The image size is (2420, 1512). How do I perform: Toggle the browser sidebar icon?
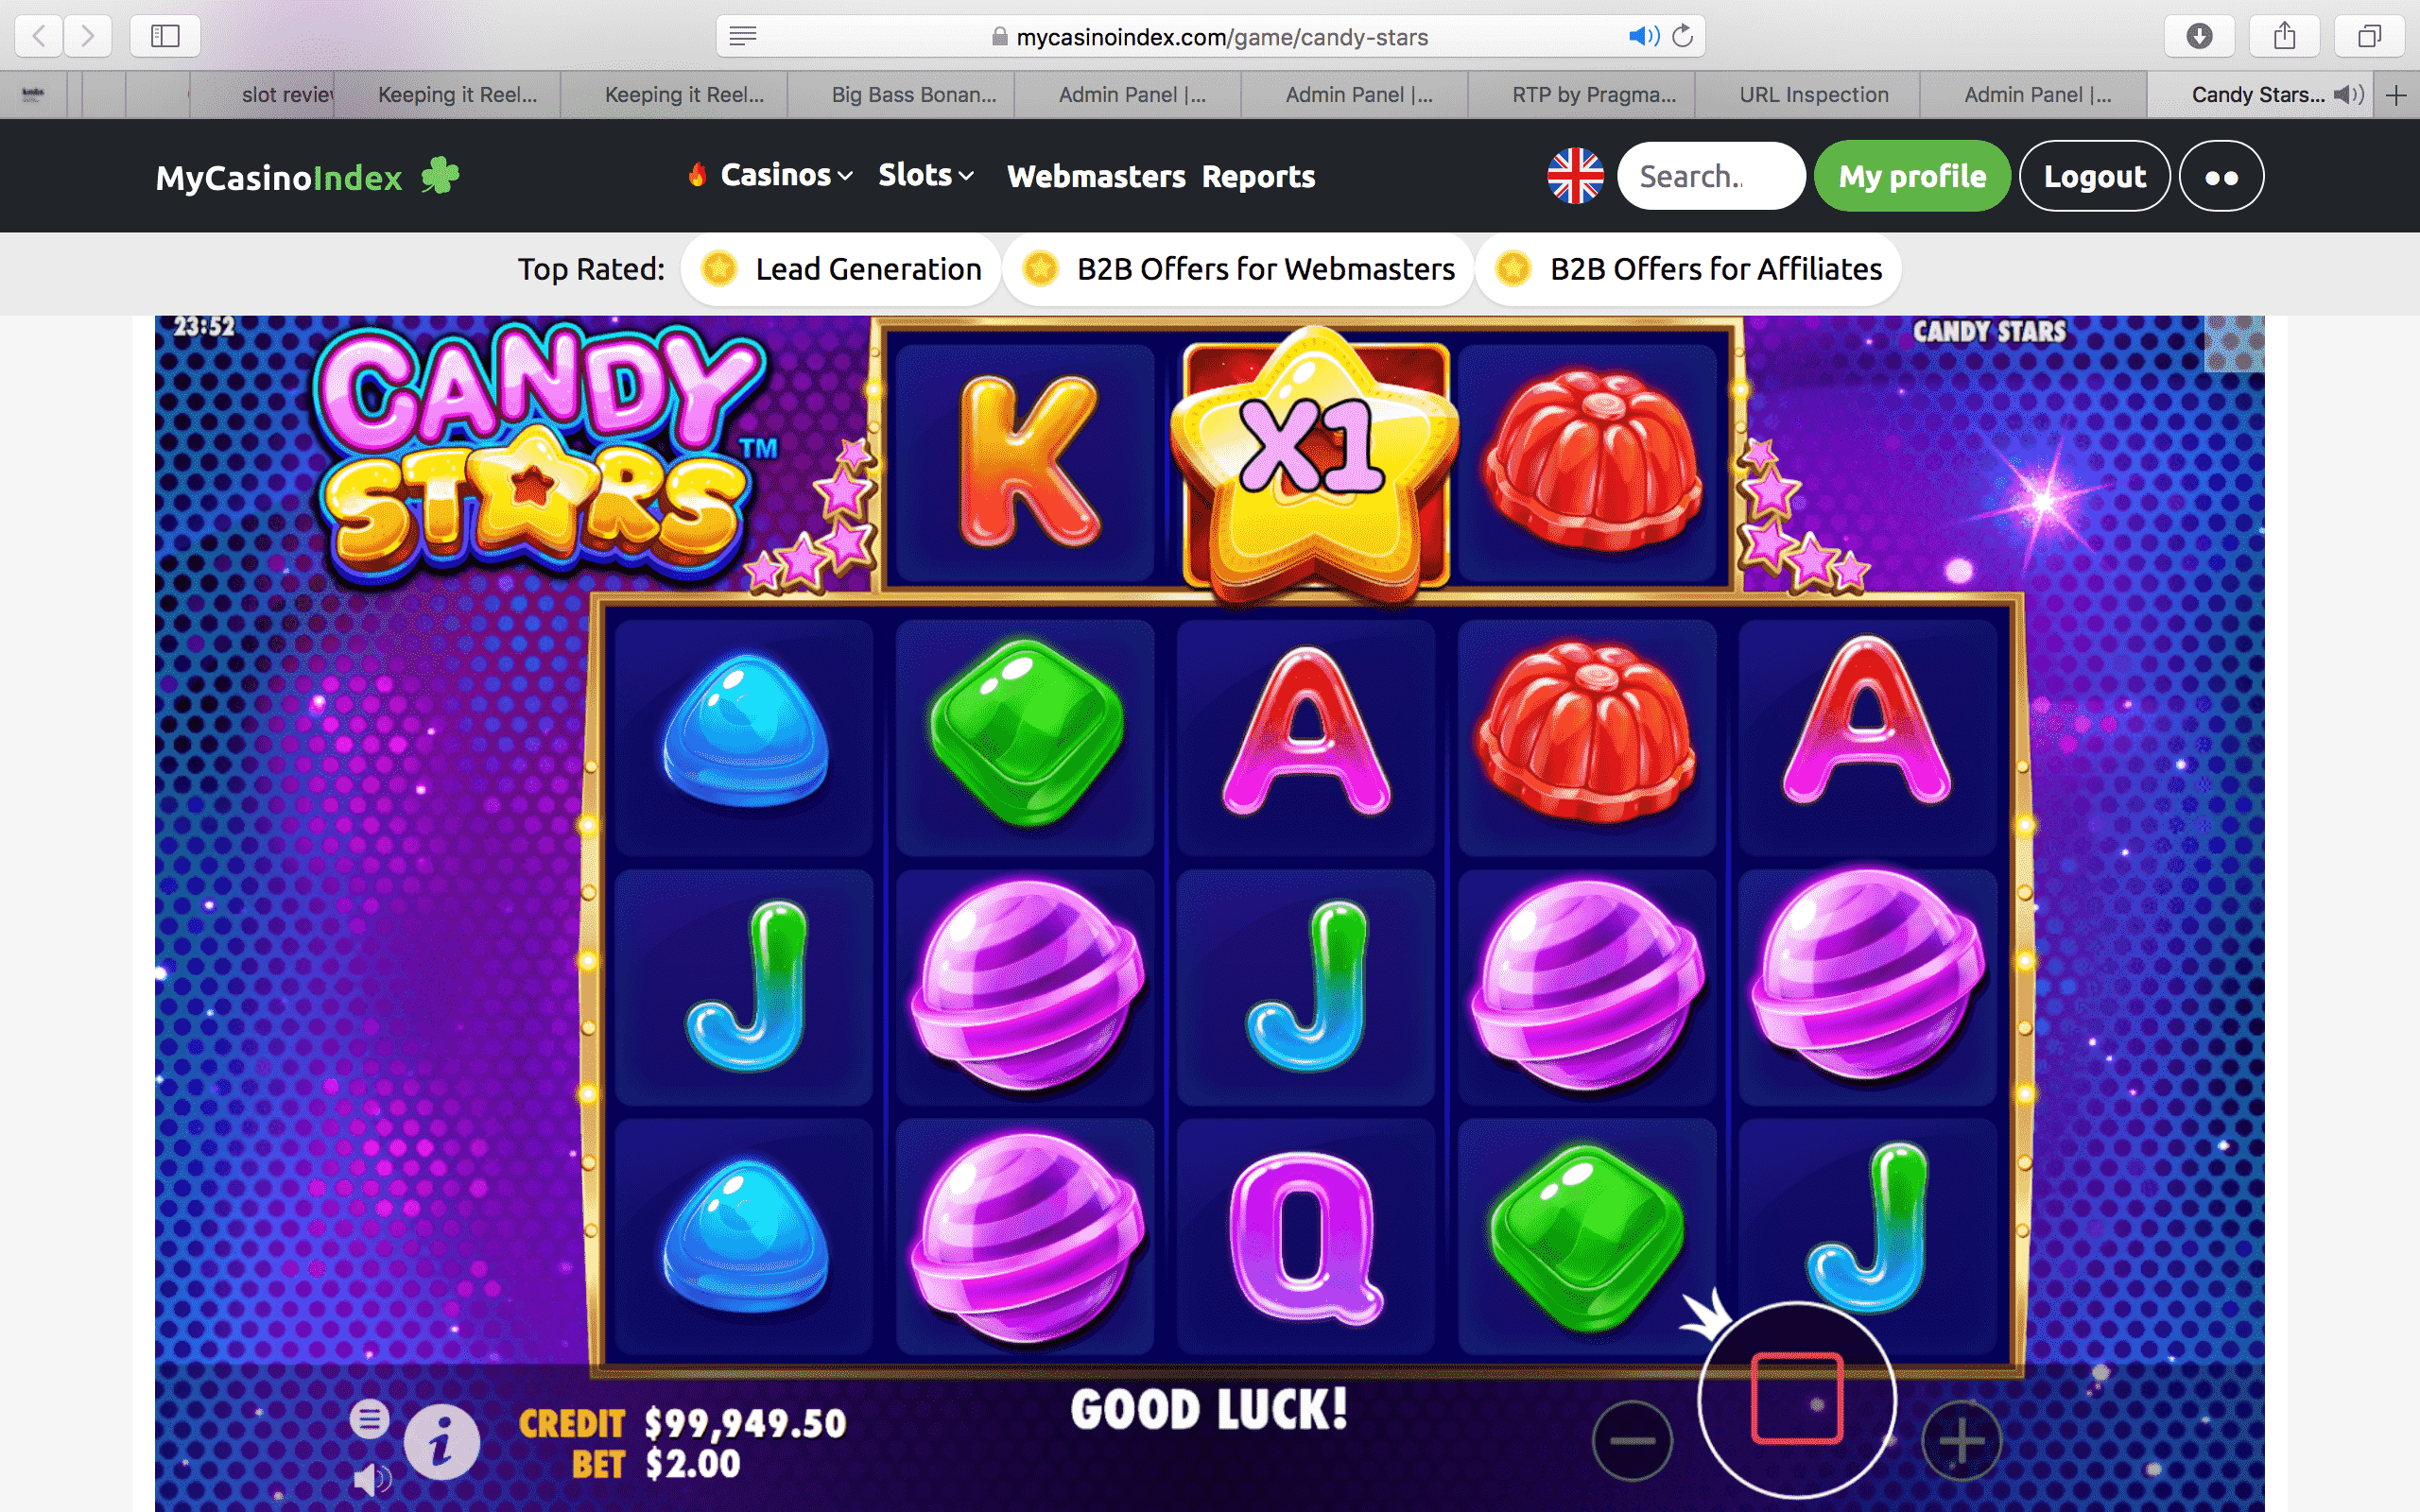(165, 36)
